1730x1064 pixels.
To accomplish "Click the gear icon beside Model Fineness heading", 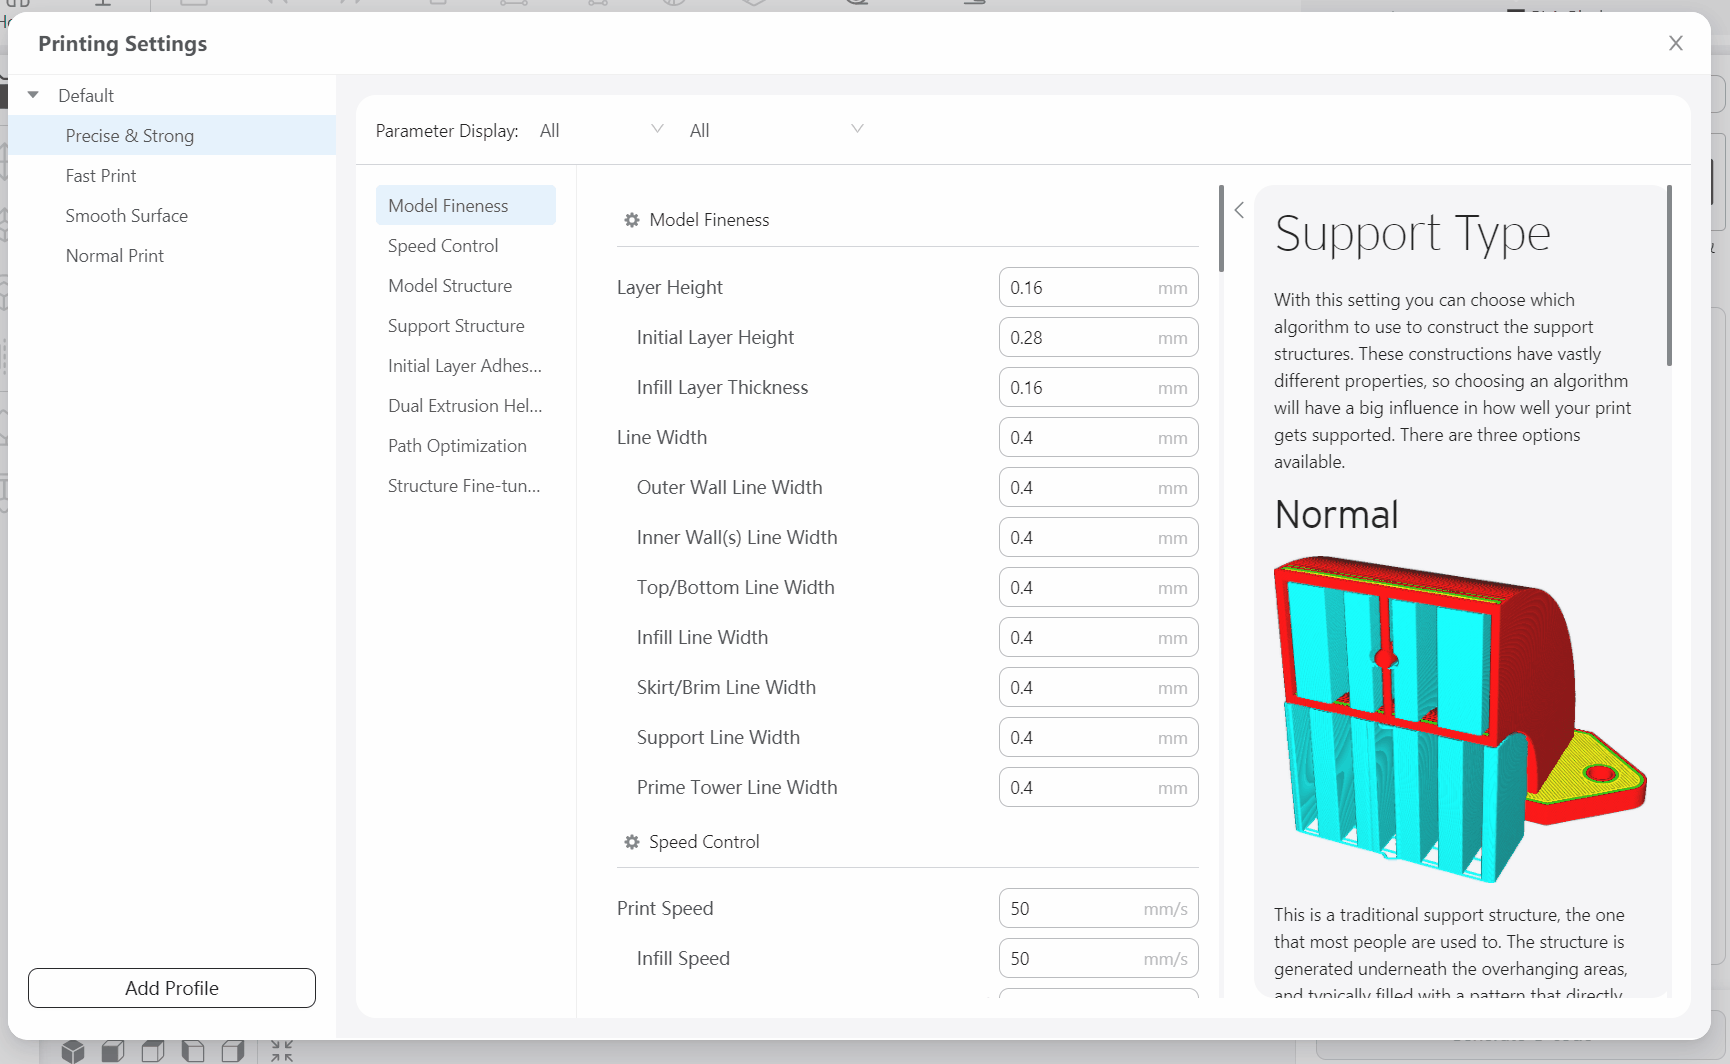I will (x=632, y=220).
